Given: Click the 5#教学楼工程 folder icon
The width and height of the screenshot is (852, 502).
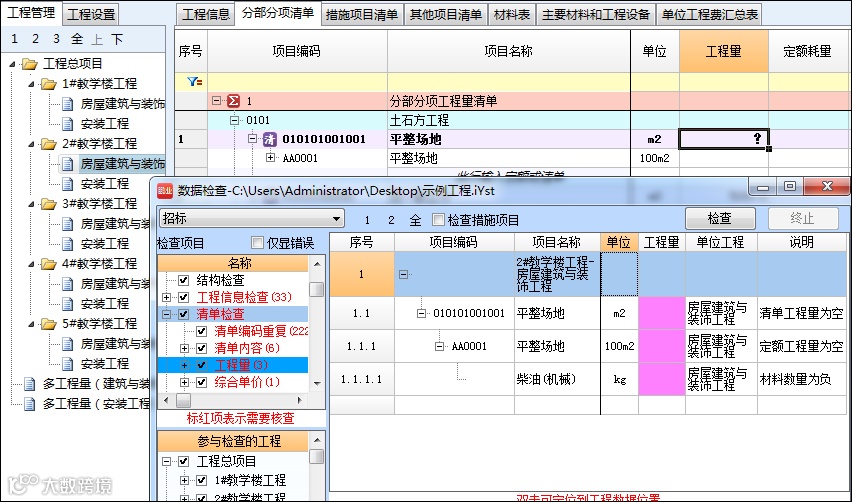Looking at the screenshot, I should point(49,324).
